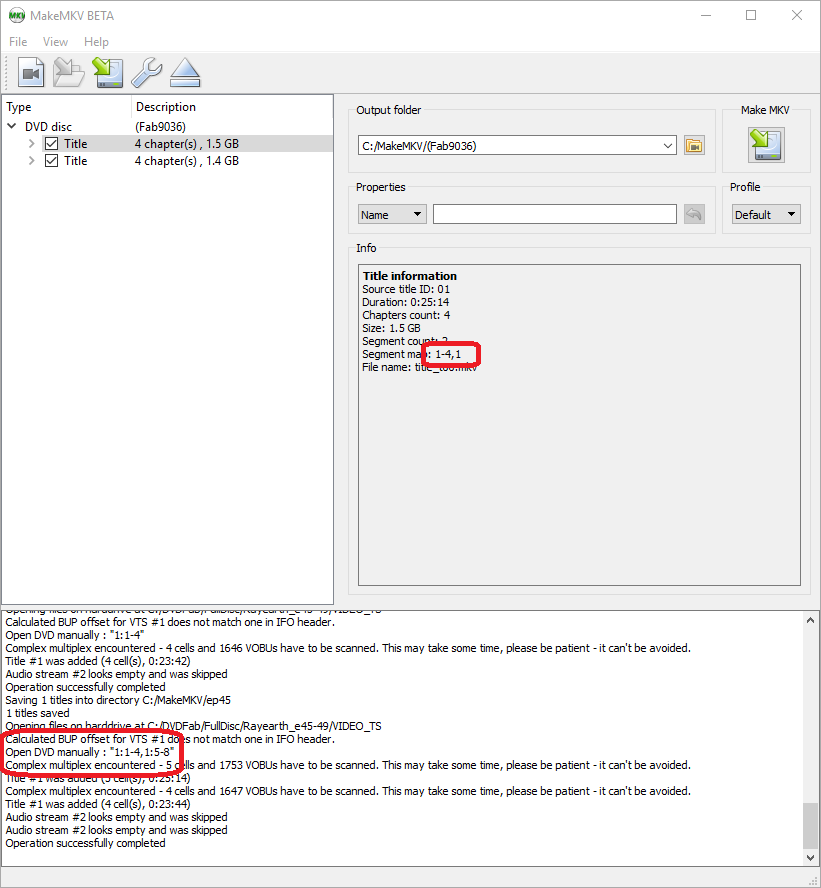Minimize the MakeMKV window
The height and width of the screenshot is (888, 821).
pos(705,15)
